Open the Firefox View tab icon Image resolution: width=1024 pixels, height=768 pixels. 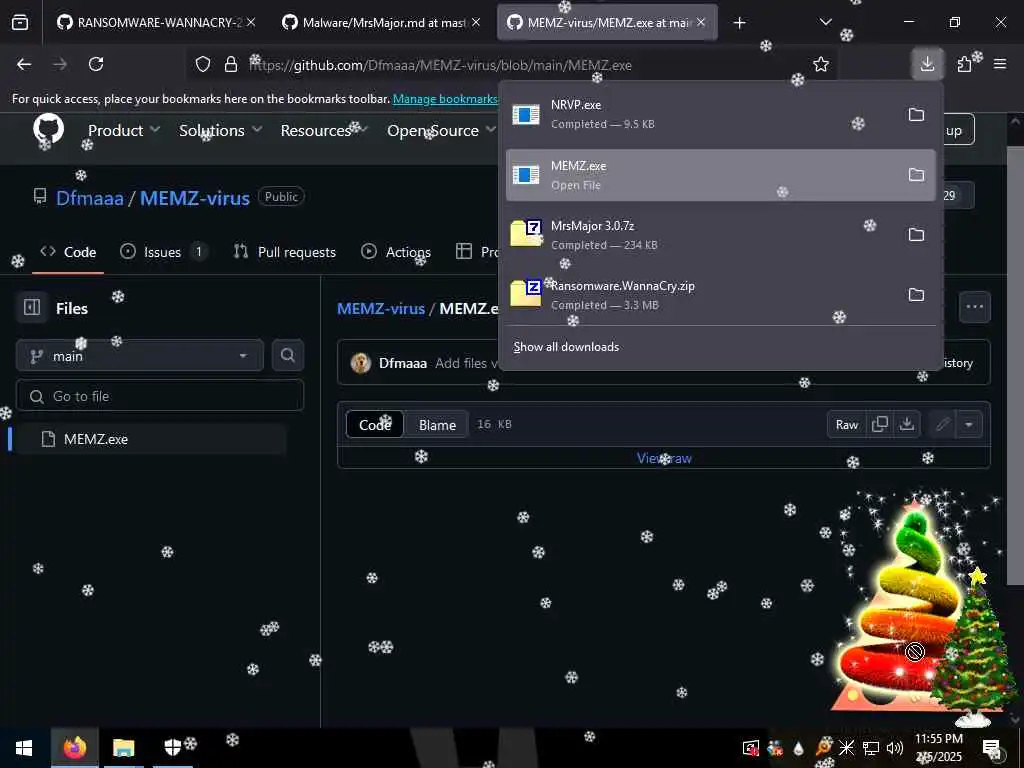(x=20, y=23)
